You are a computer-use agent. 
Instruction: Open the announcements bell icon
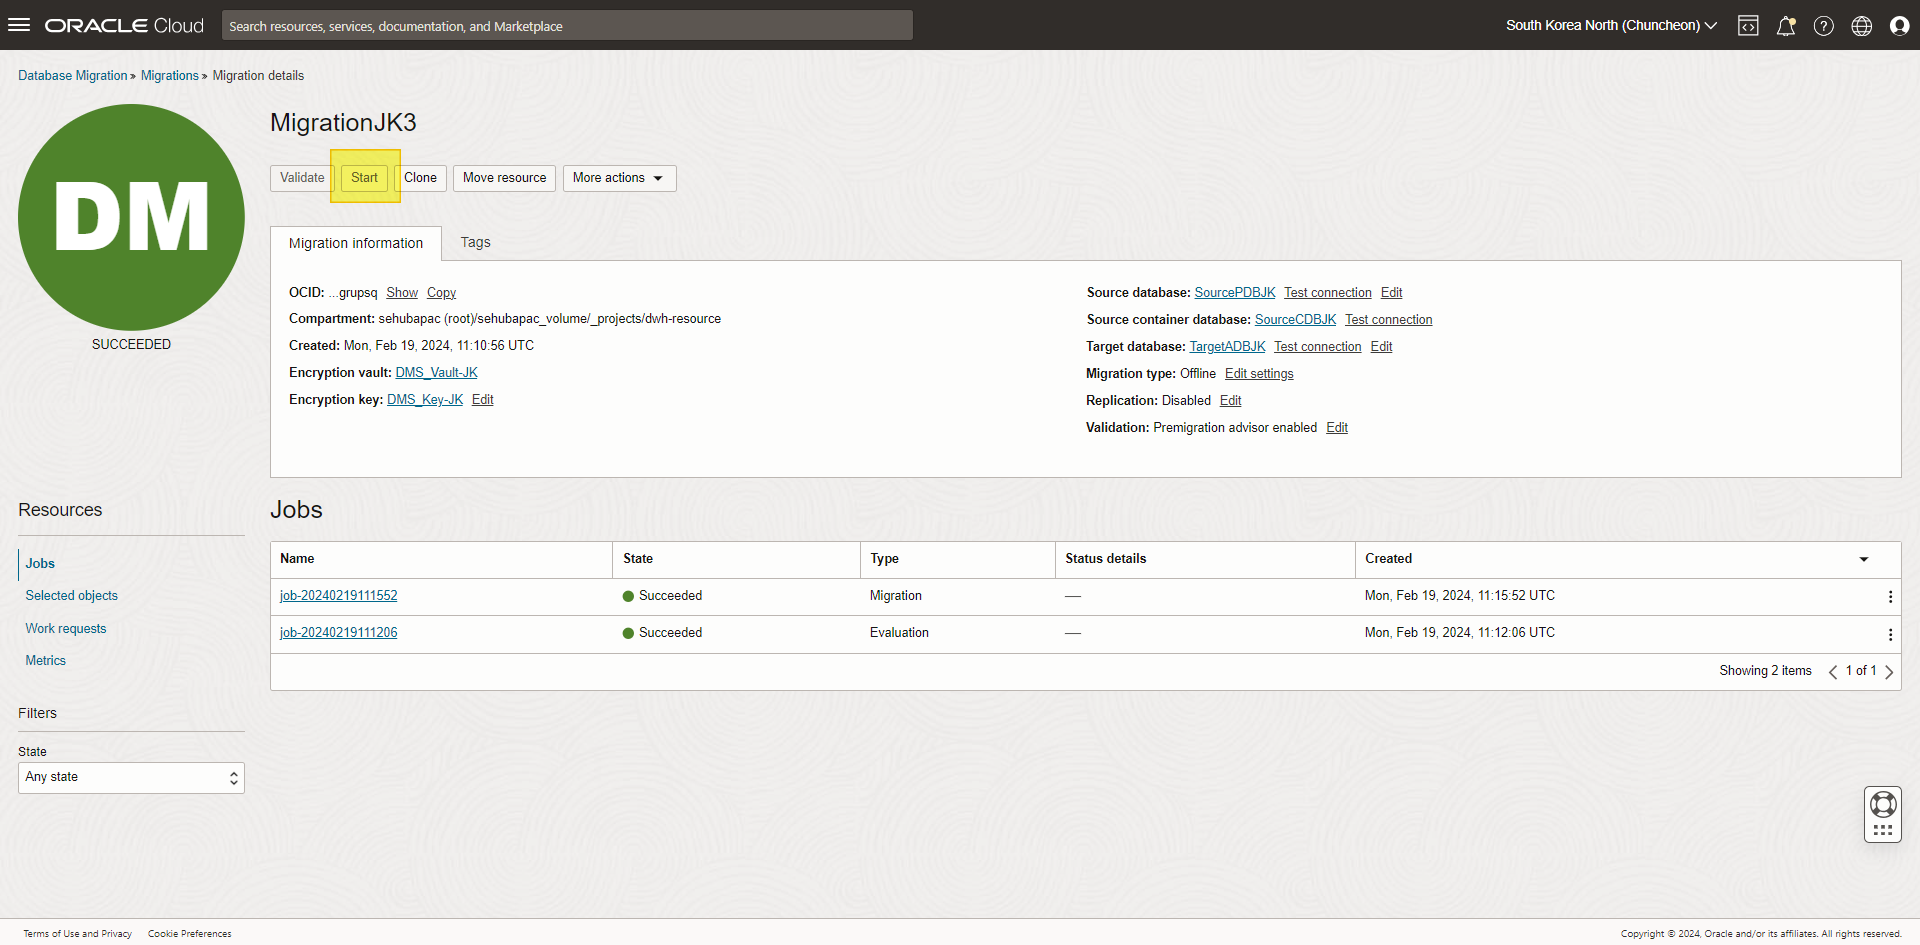pyautogui.click(x=1786, y=26)
